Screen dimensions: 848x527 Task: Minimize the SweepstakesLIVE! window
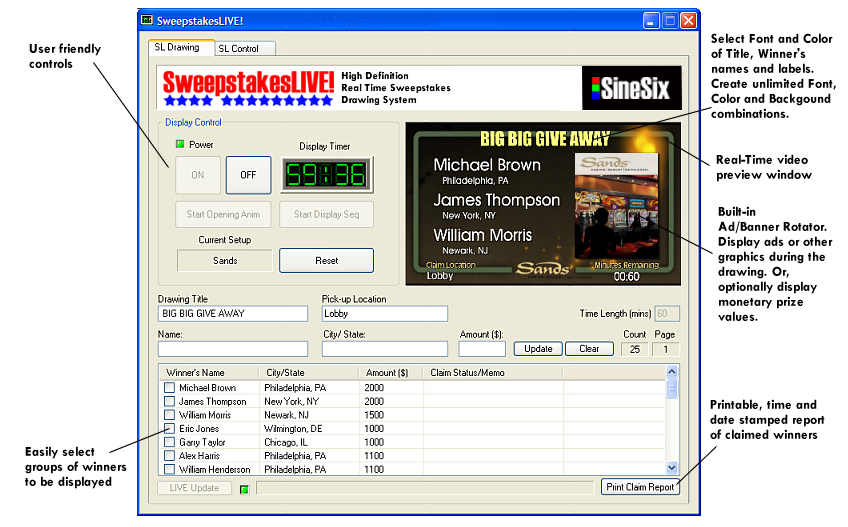tap(651, 21)
